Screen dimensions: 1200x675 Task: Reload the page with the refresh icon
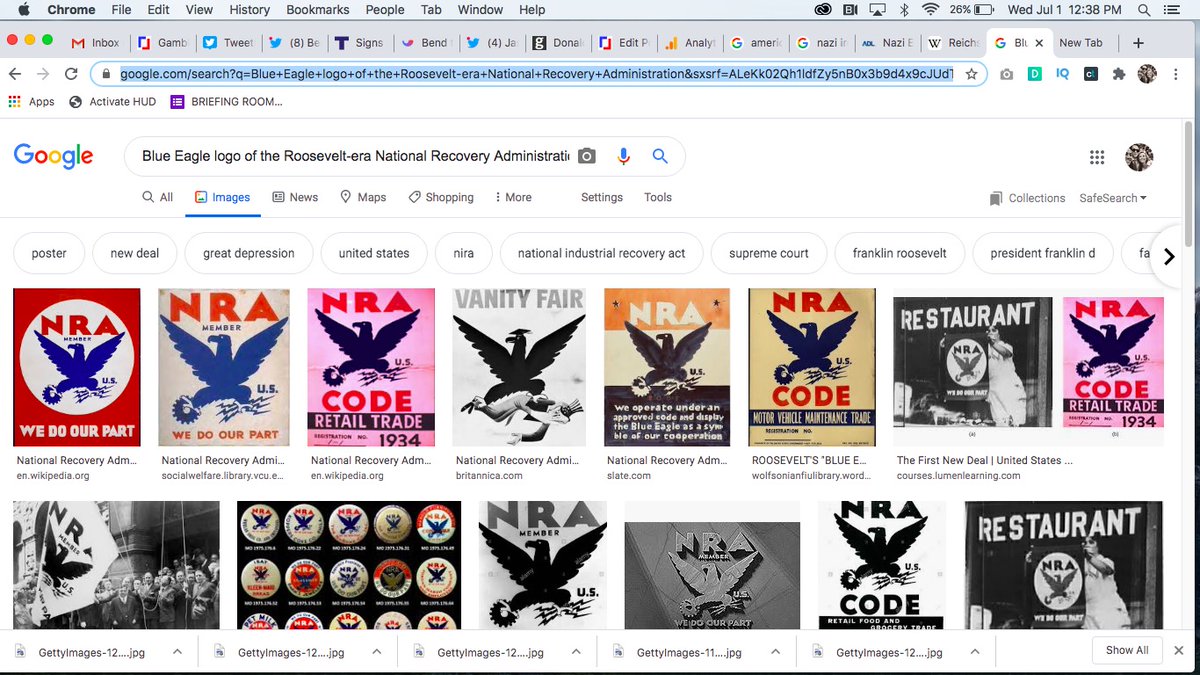(x=71, y=74)
